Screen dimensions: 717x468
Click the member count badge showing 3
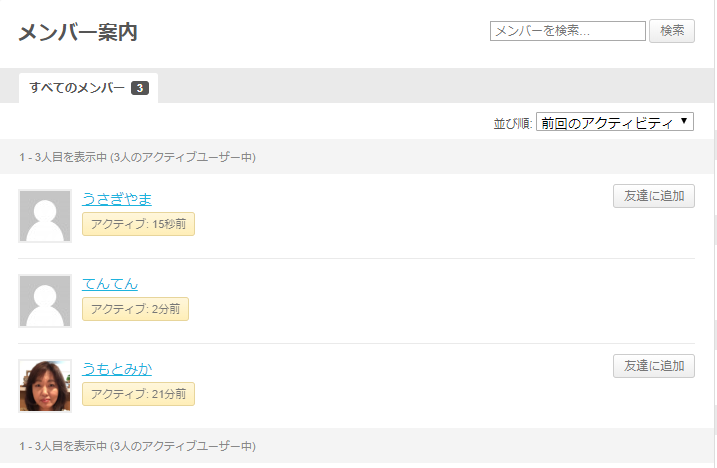click(x=140, y=88)
